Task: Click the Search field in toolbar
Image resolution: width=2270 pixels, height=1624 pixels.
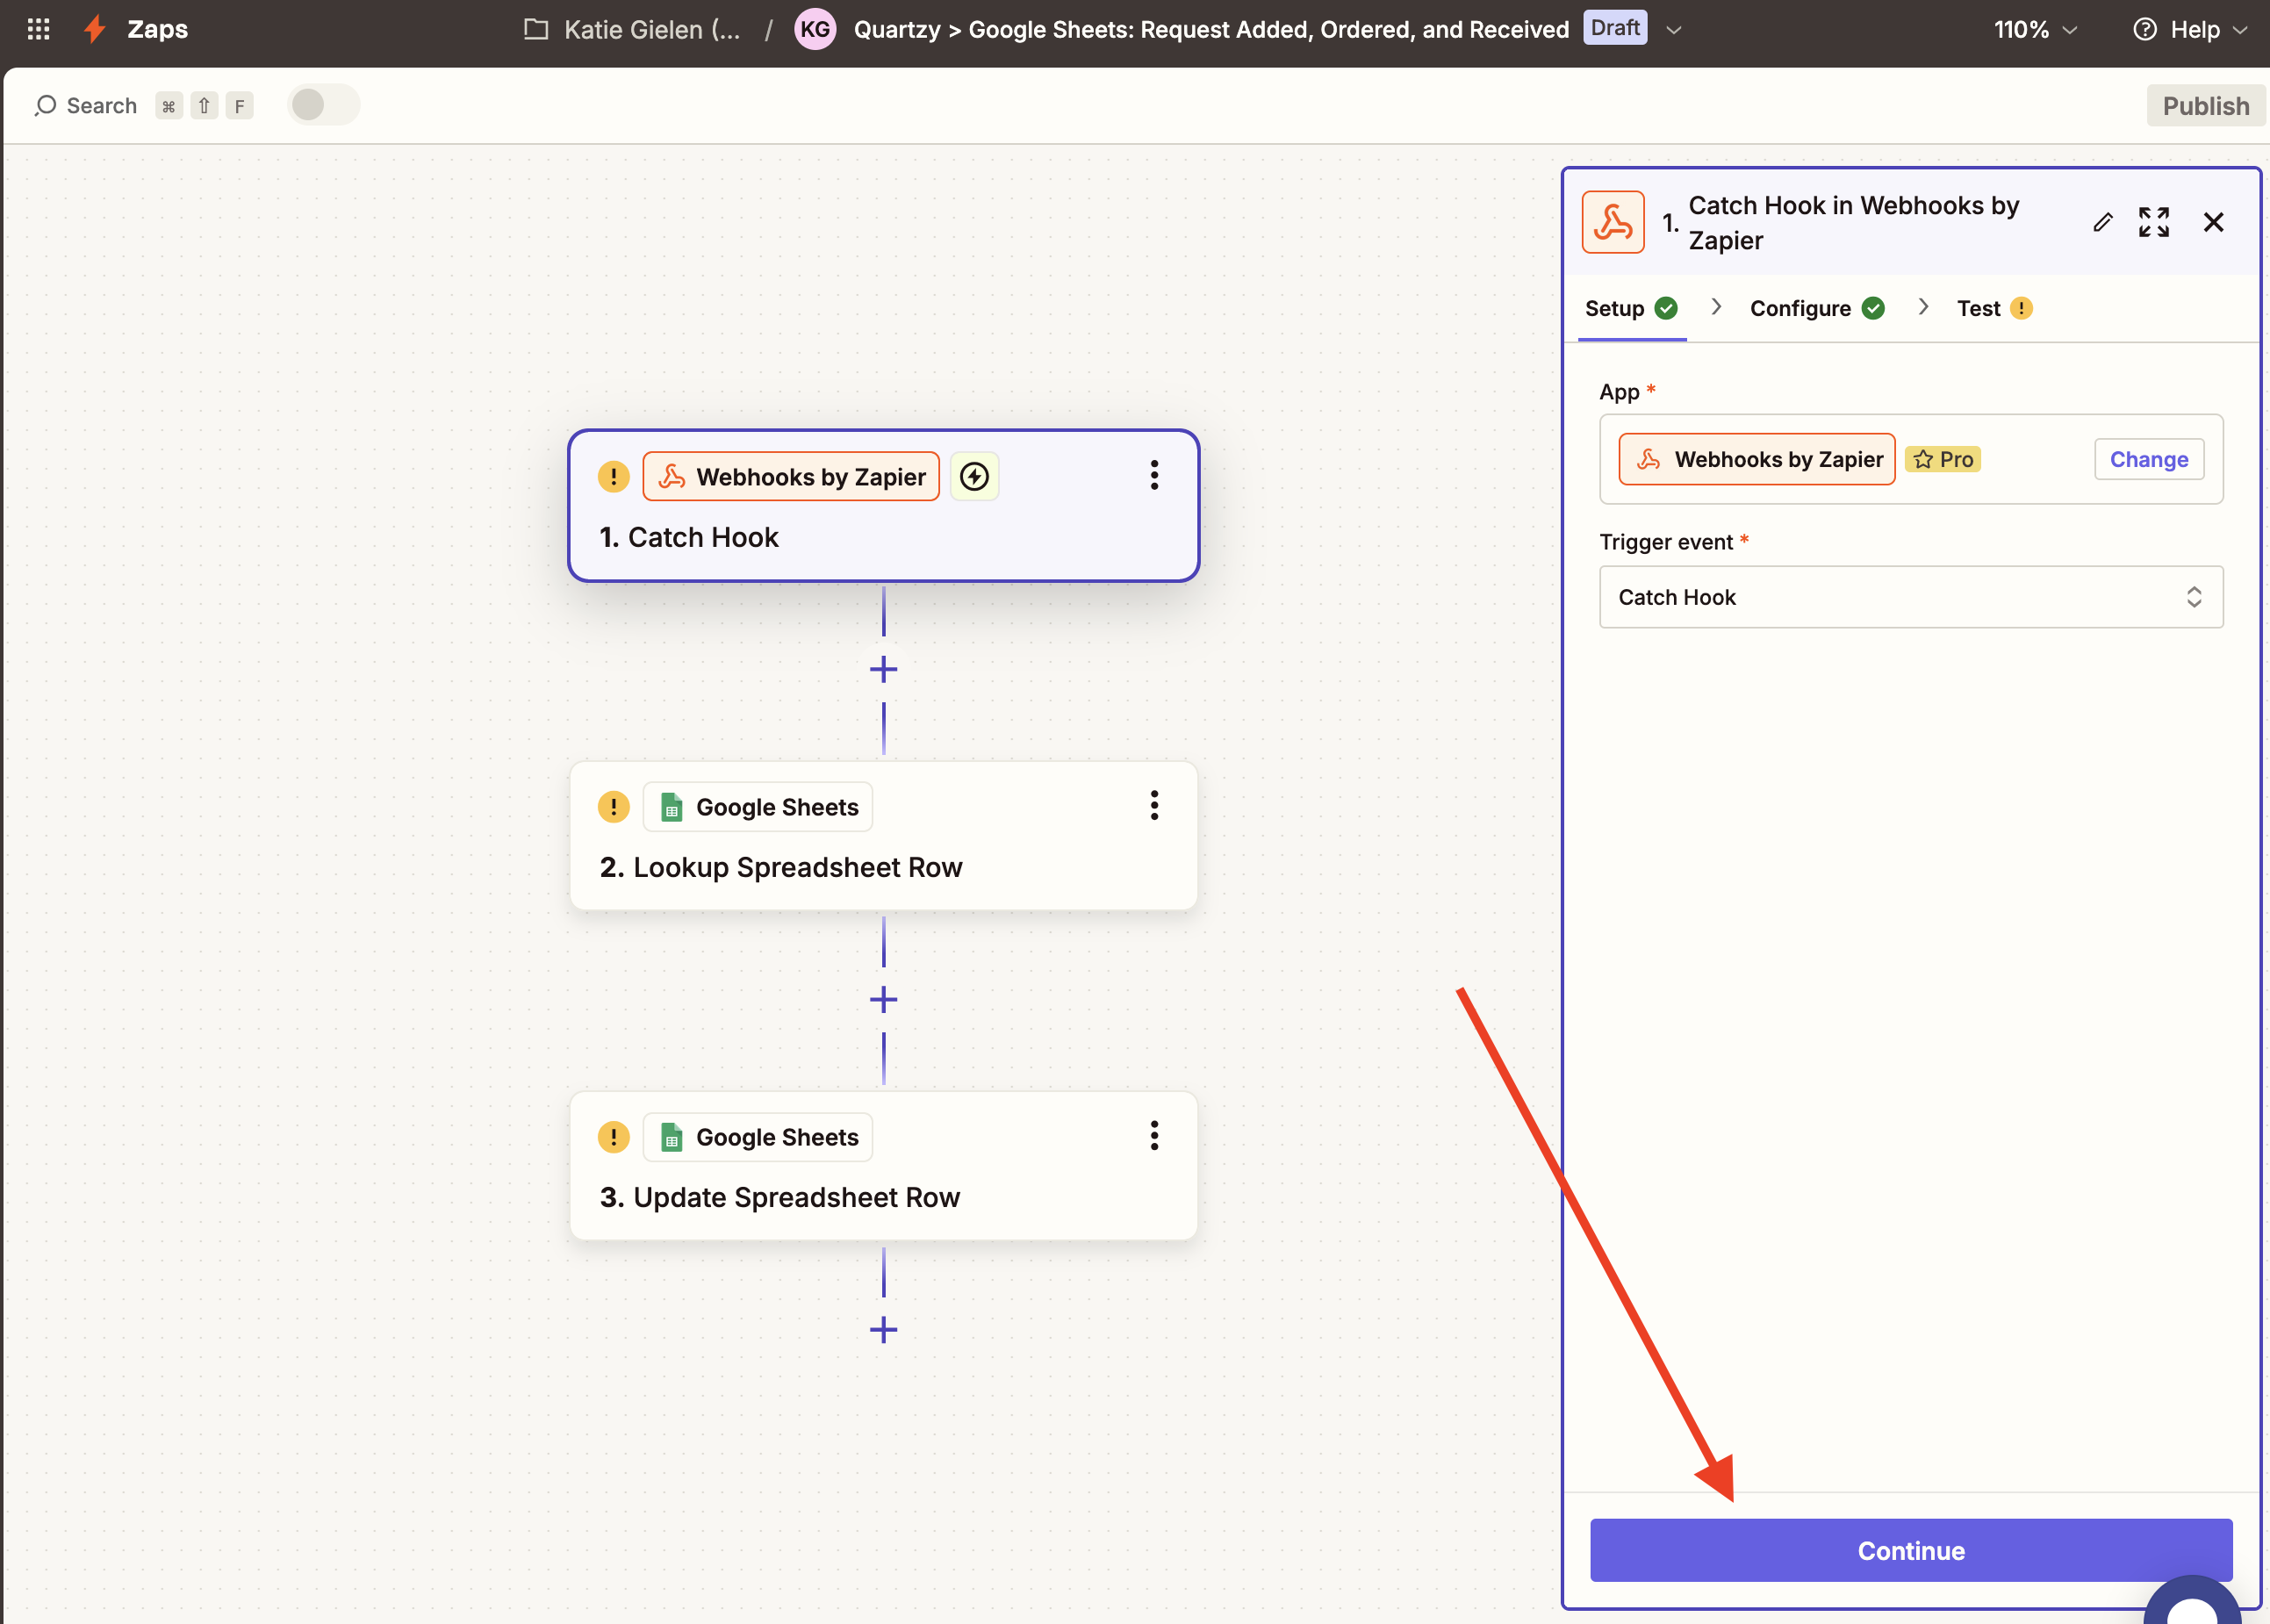Action: tap(144, 106)
